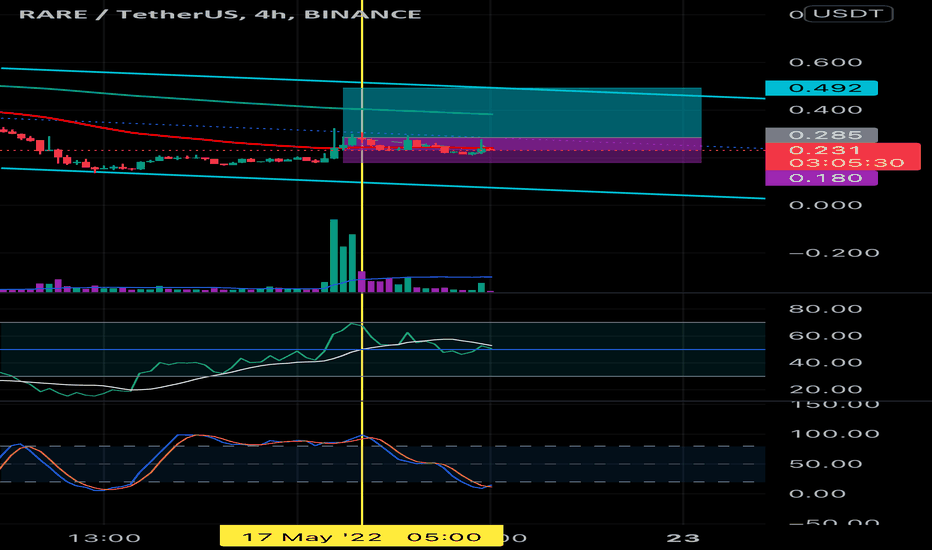This screenshot has height=550, width=932.
Task: Click the 0.000 price scale value
Action: 825,205
